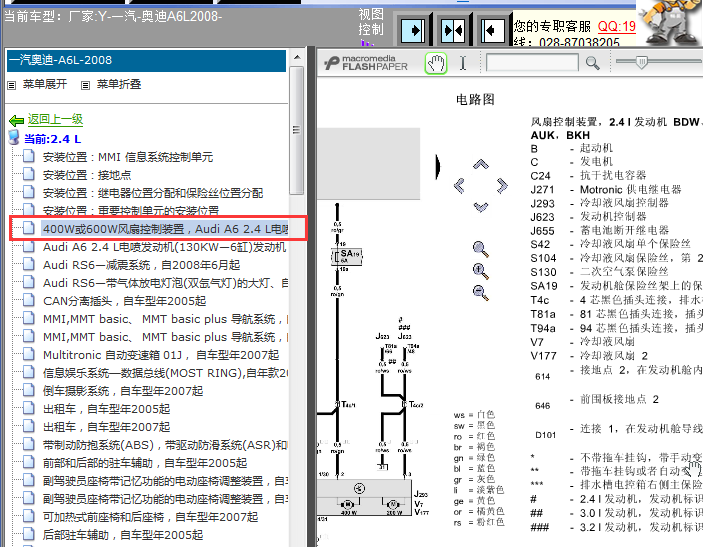This screenshot has width=703, height=547.
Task: Open Audi A6 2.4 L电喷发动机(130KW) entry
Action: click(x=165, y=247)
